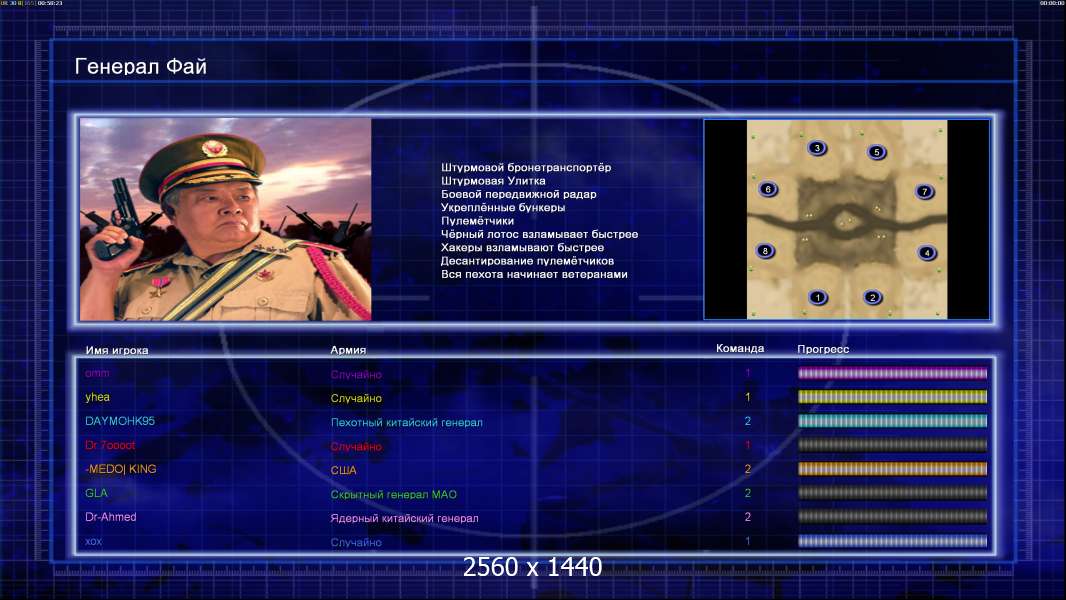Click the Имя игрока column header
This screenshot has width=1066, height=600.
click(x=117, y=351)
